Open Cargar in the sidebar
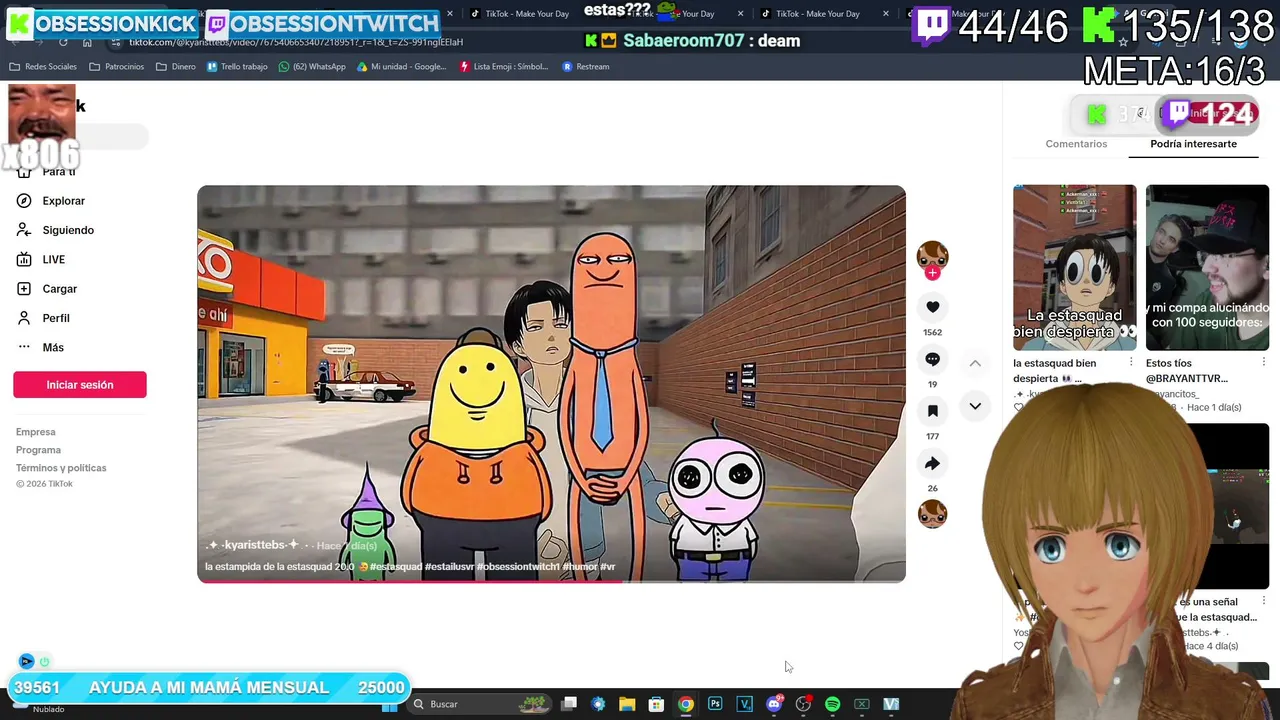The image size is (1280, 720). tap(59, 289)
